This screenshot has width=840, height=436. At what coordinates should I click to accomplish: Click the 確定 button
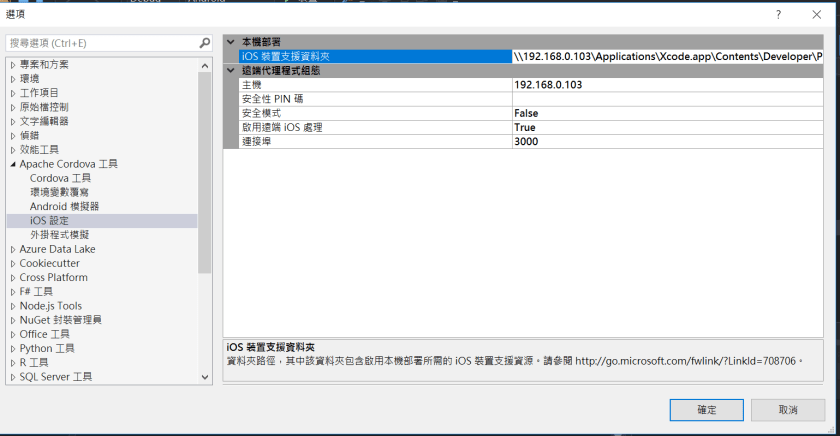tap(706, 410)
